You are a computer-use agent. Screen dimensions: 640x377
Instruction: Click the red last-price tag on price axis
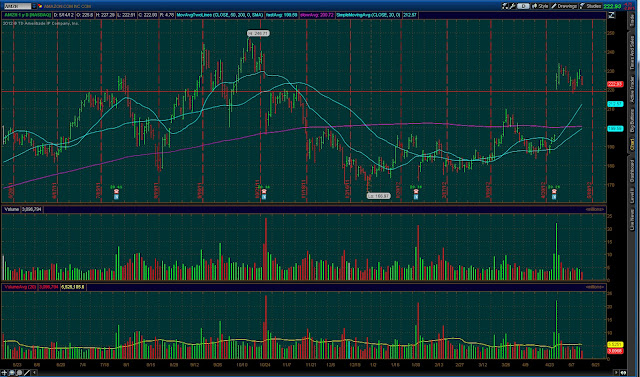click(615, 84)
